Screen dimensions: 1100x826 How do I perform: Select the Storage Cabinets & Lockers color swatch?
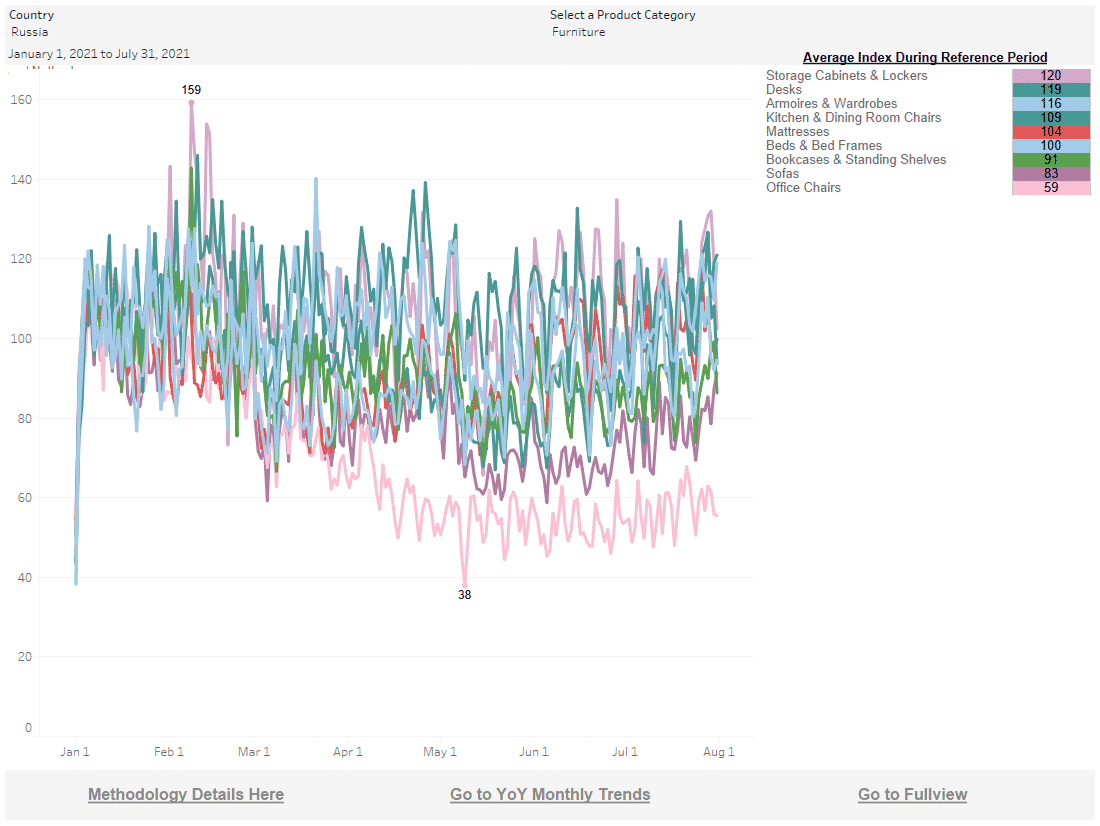(x=1050, y=76)
